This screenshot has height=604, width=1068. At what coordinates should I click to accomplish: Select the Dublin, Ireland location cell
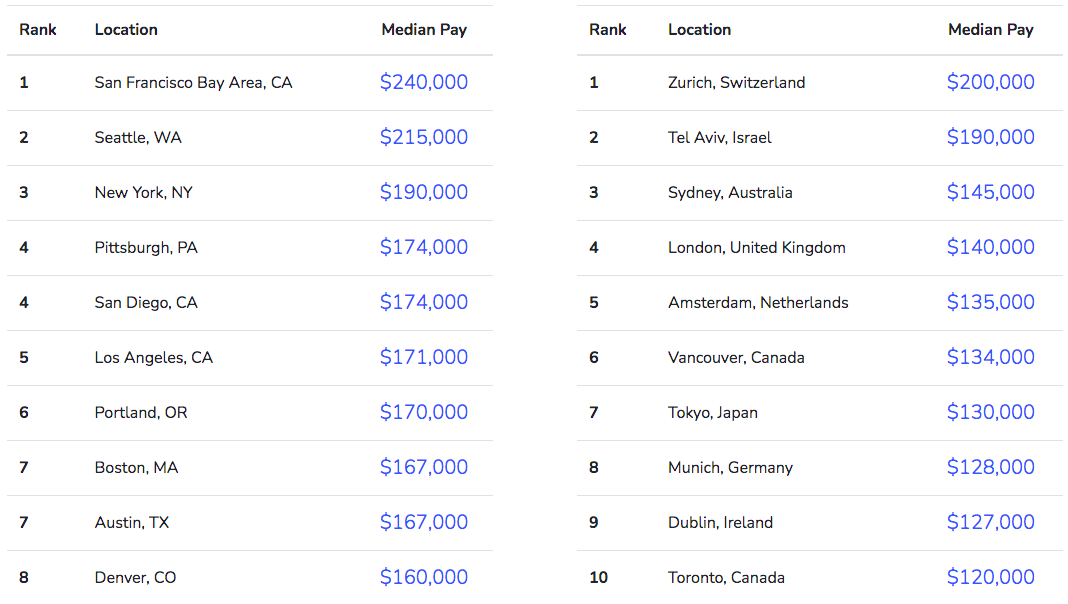coord(720,523)
